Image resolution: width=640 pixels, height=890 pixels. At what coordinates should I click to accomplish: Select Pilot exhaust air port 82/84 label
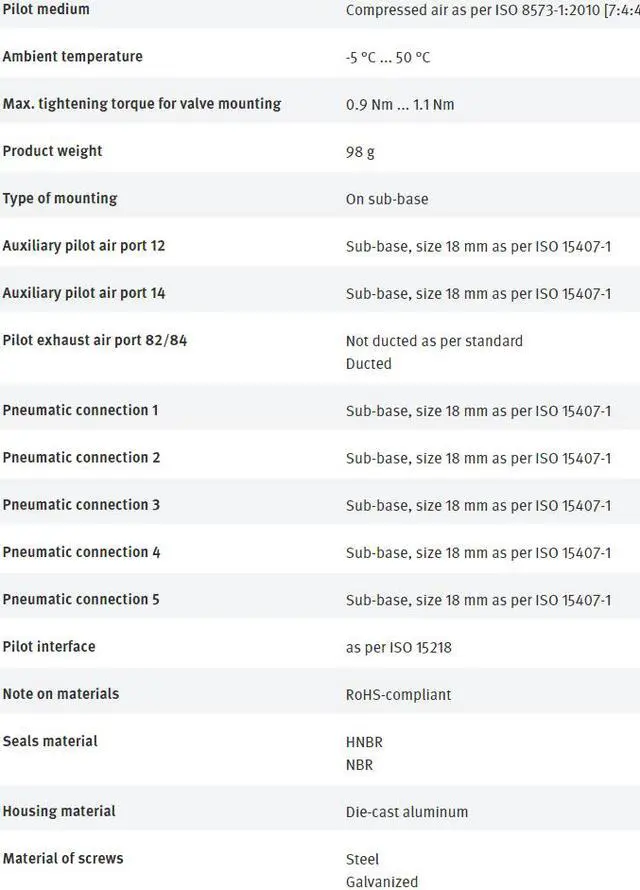click(x=95, y=340)
